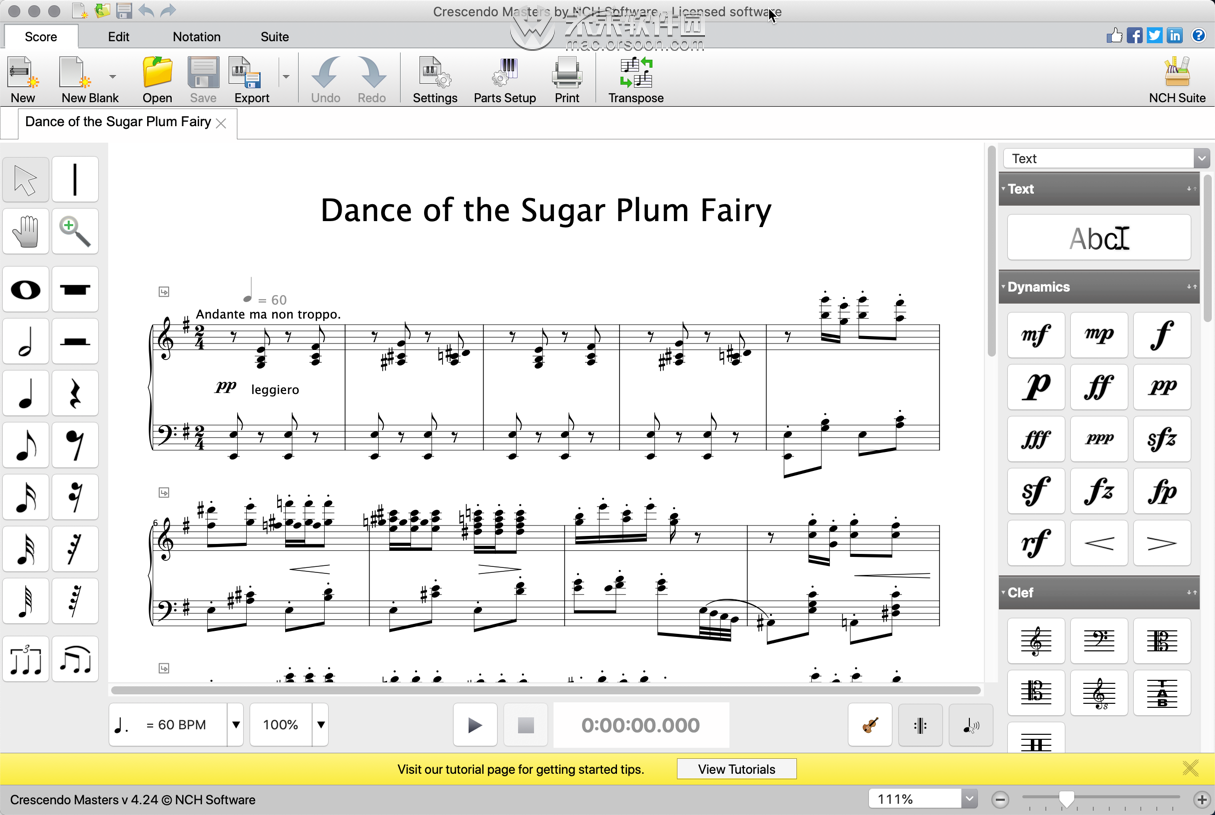This screenshot has width=1215, height=815.
Task: Select the whole note tool
Action: click(25, 290)
